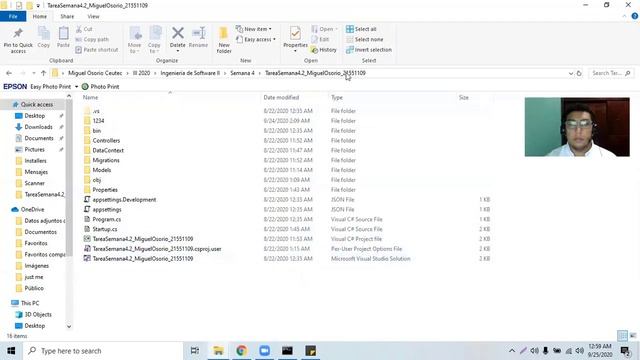
Task: Click the Cut command
Action: tap(84, 29)
